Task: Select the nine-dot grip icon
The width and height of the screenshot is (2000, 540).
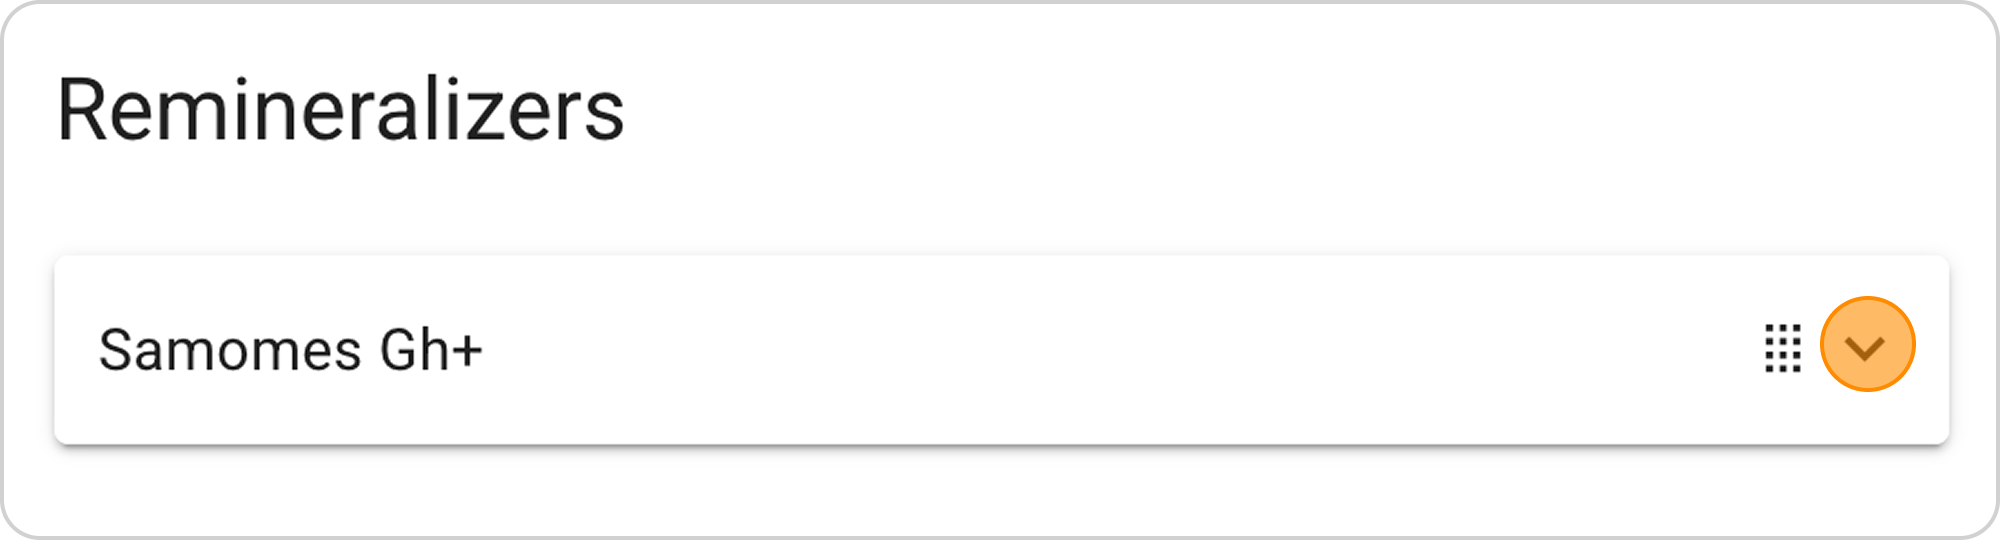Action: (x=1782, y=348)
